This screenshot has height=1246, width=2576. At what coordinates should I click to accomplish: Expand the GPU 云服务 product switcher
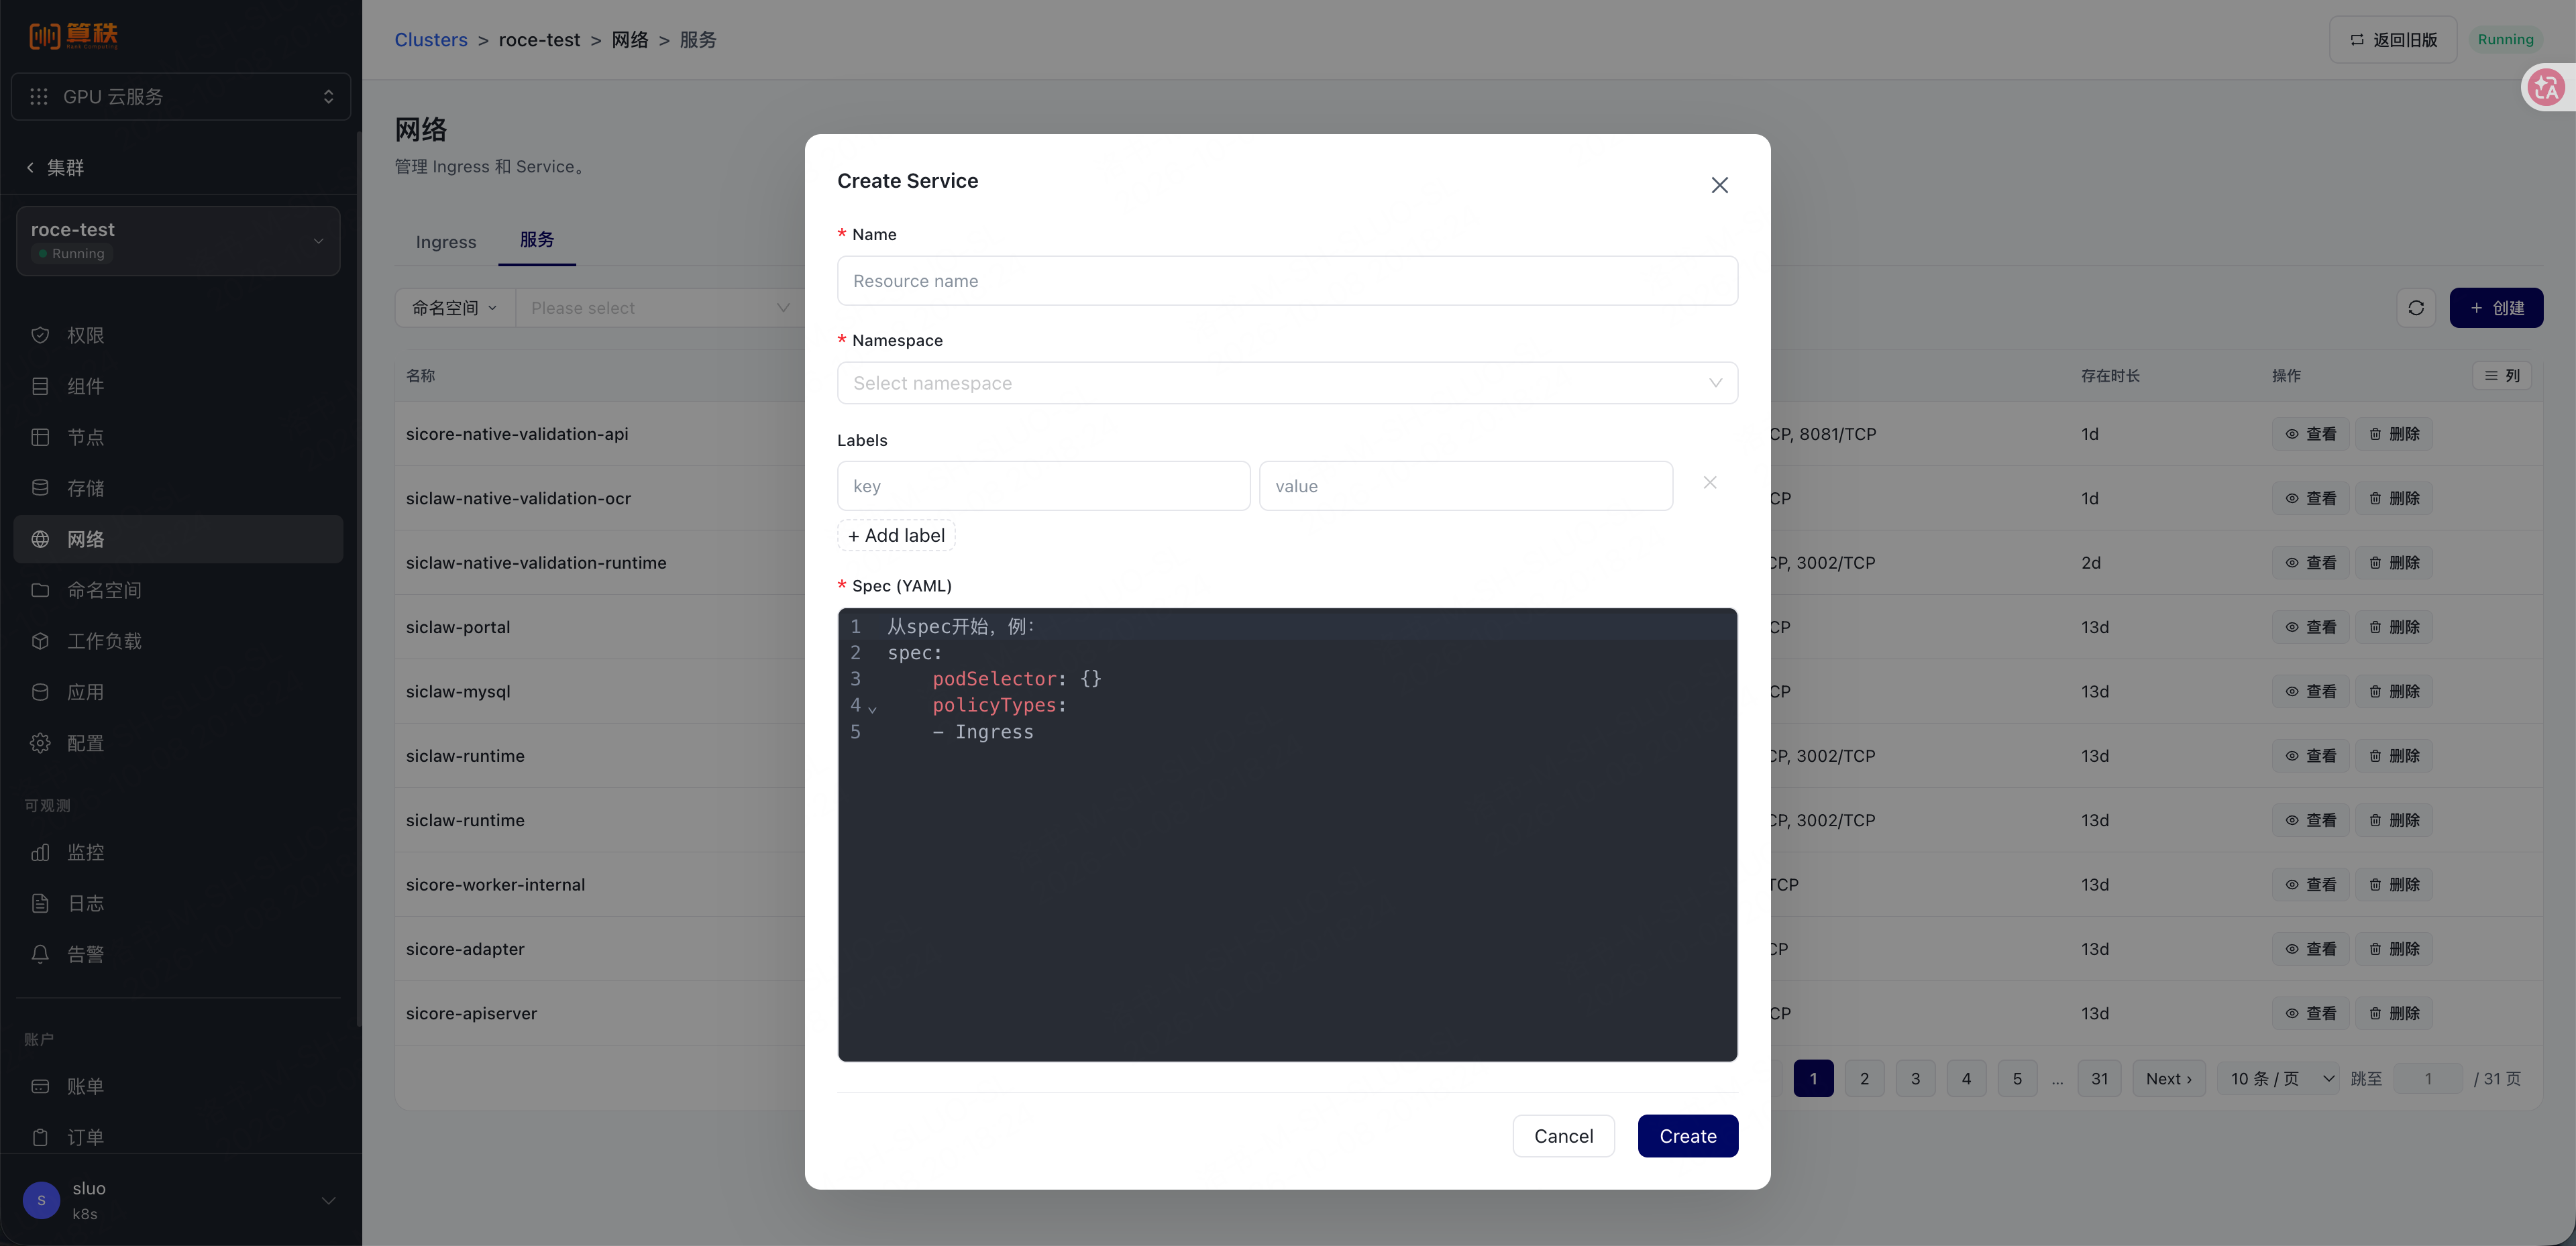[x=181, y=96]
